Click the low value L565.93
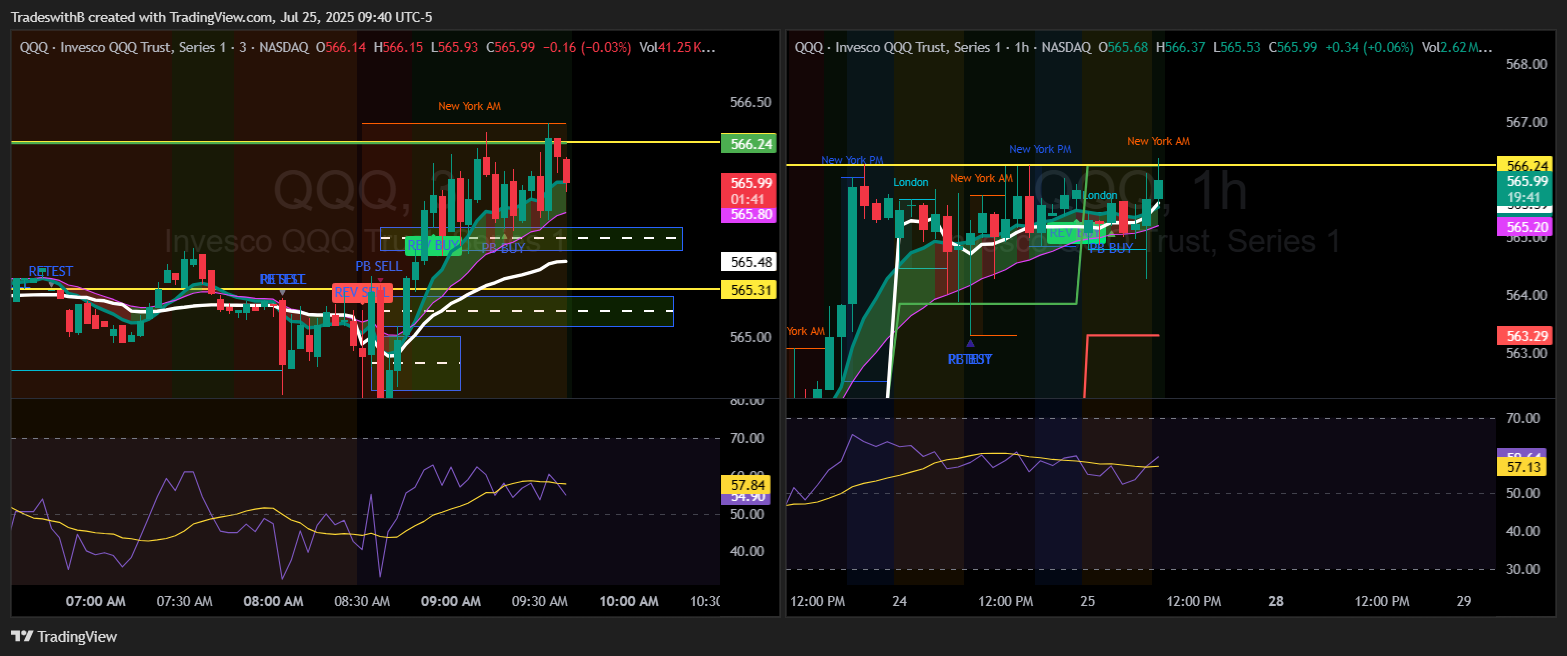Screen dimensions: 1567x656 [x=454, y=47]
